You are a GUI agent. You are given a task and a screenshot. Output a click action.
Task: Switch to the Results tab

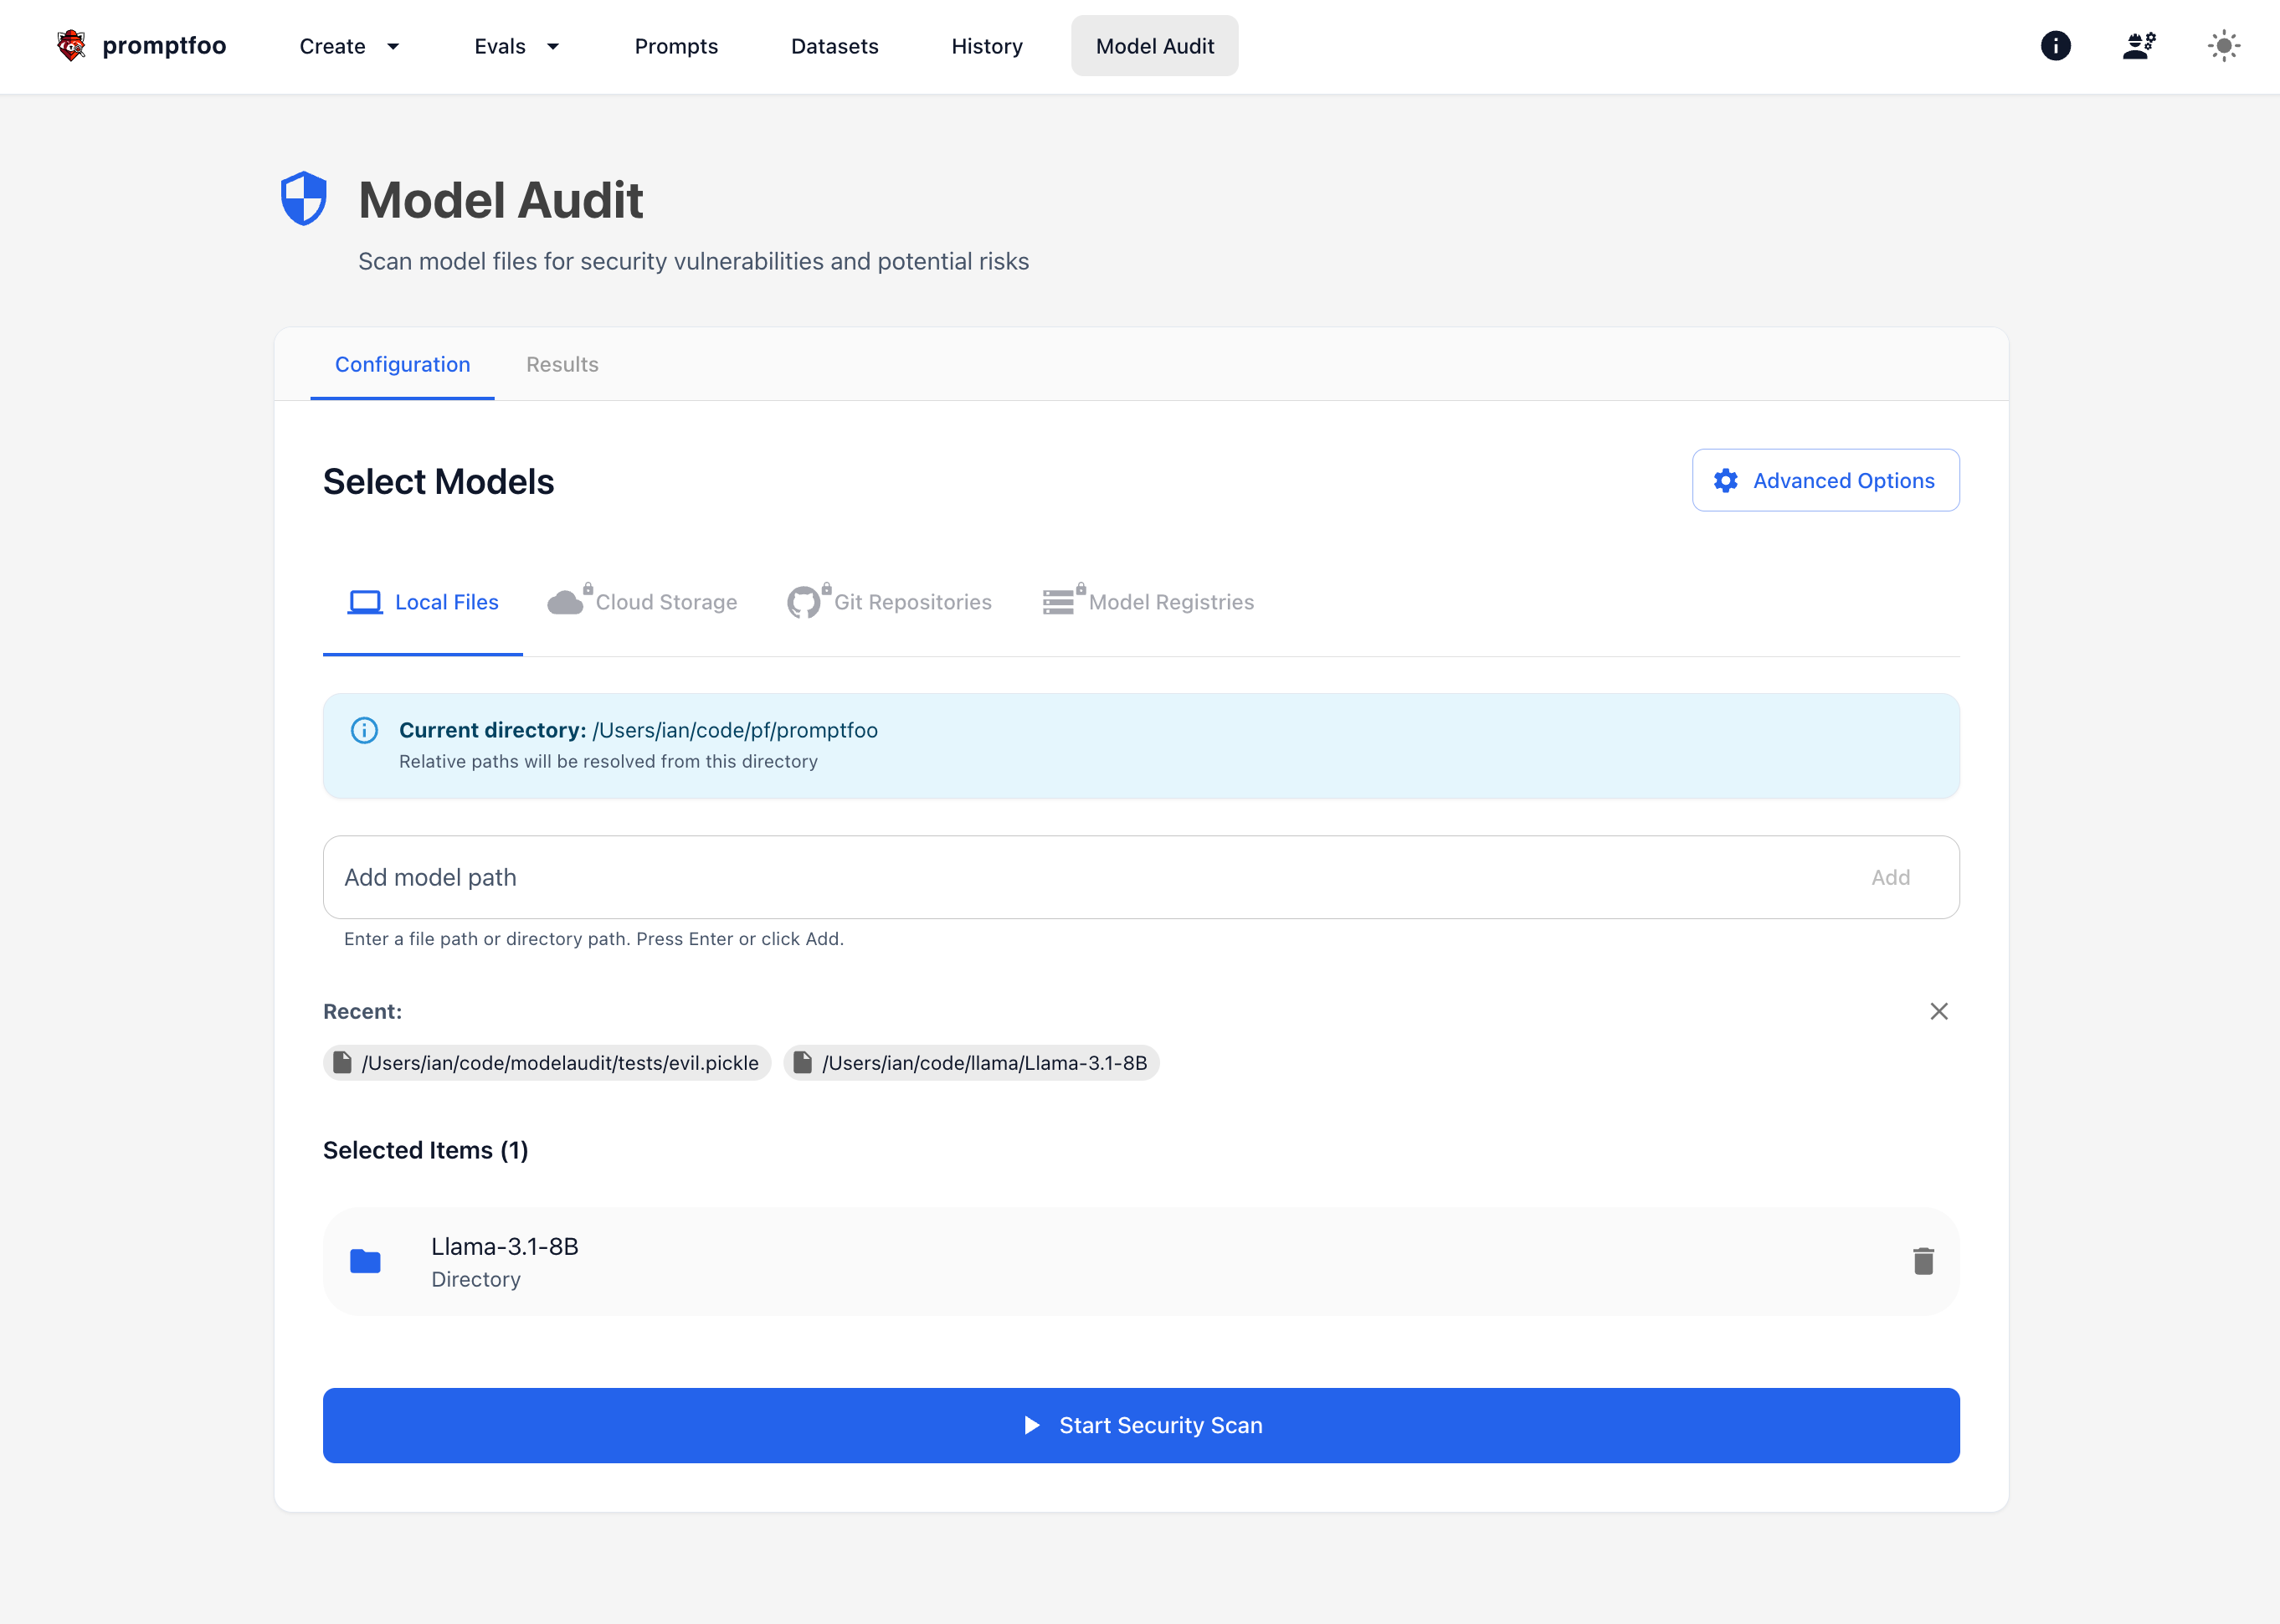(562, 364)
